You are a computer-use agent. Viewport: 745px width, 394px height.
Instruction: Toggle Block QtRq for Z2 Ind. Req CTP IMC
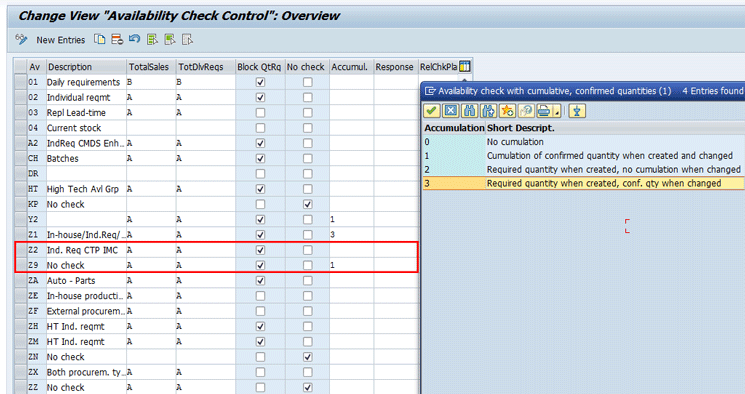pyautogui.click(x=260, y=250)
